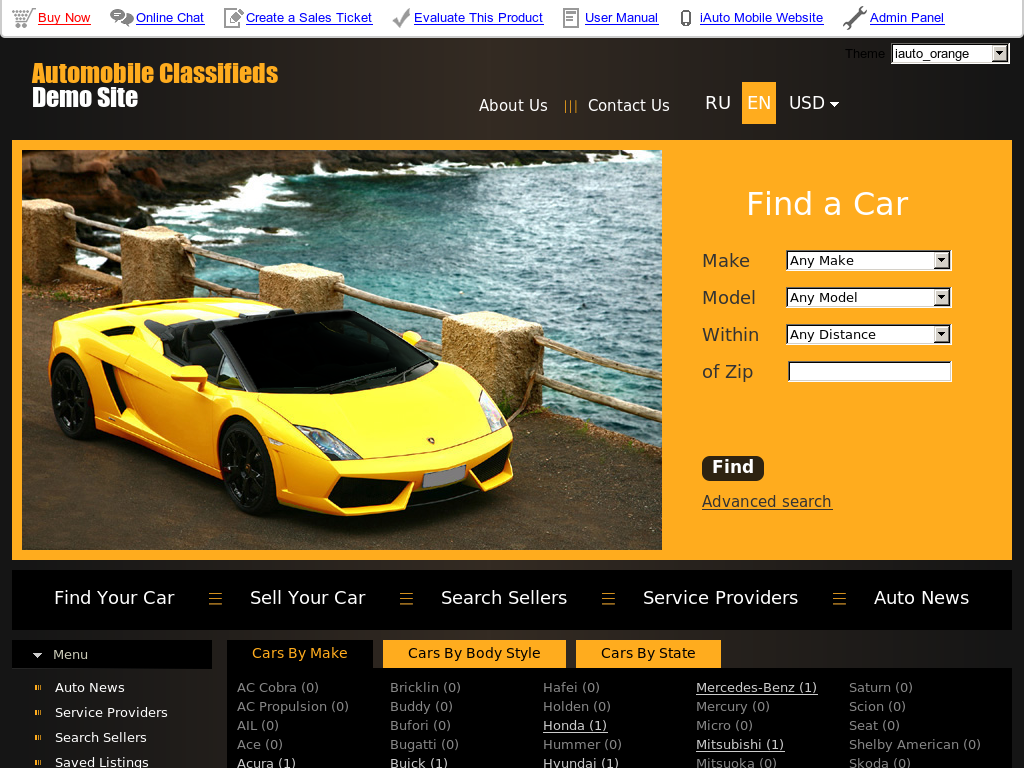The image size is (1024, 768).
Task: Click the checkmark Evaluate This Product icon
Action: click(401, 18)
